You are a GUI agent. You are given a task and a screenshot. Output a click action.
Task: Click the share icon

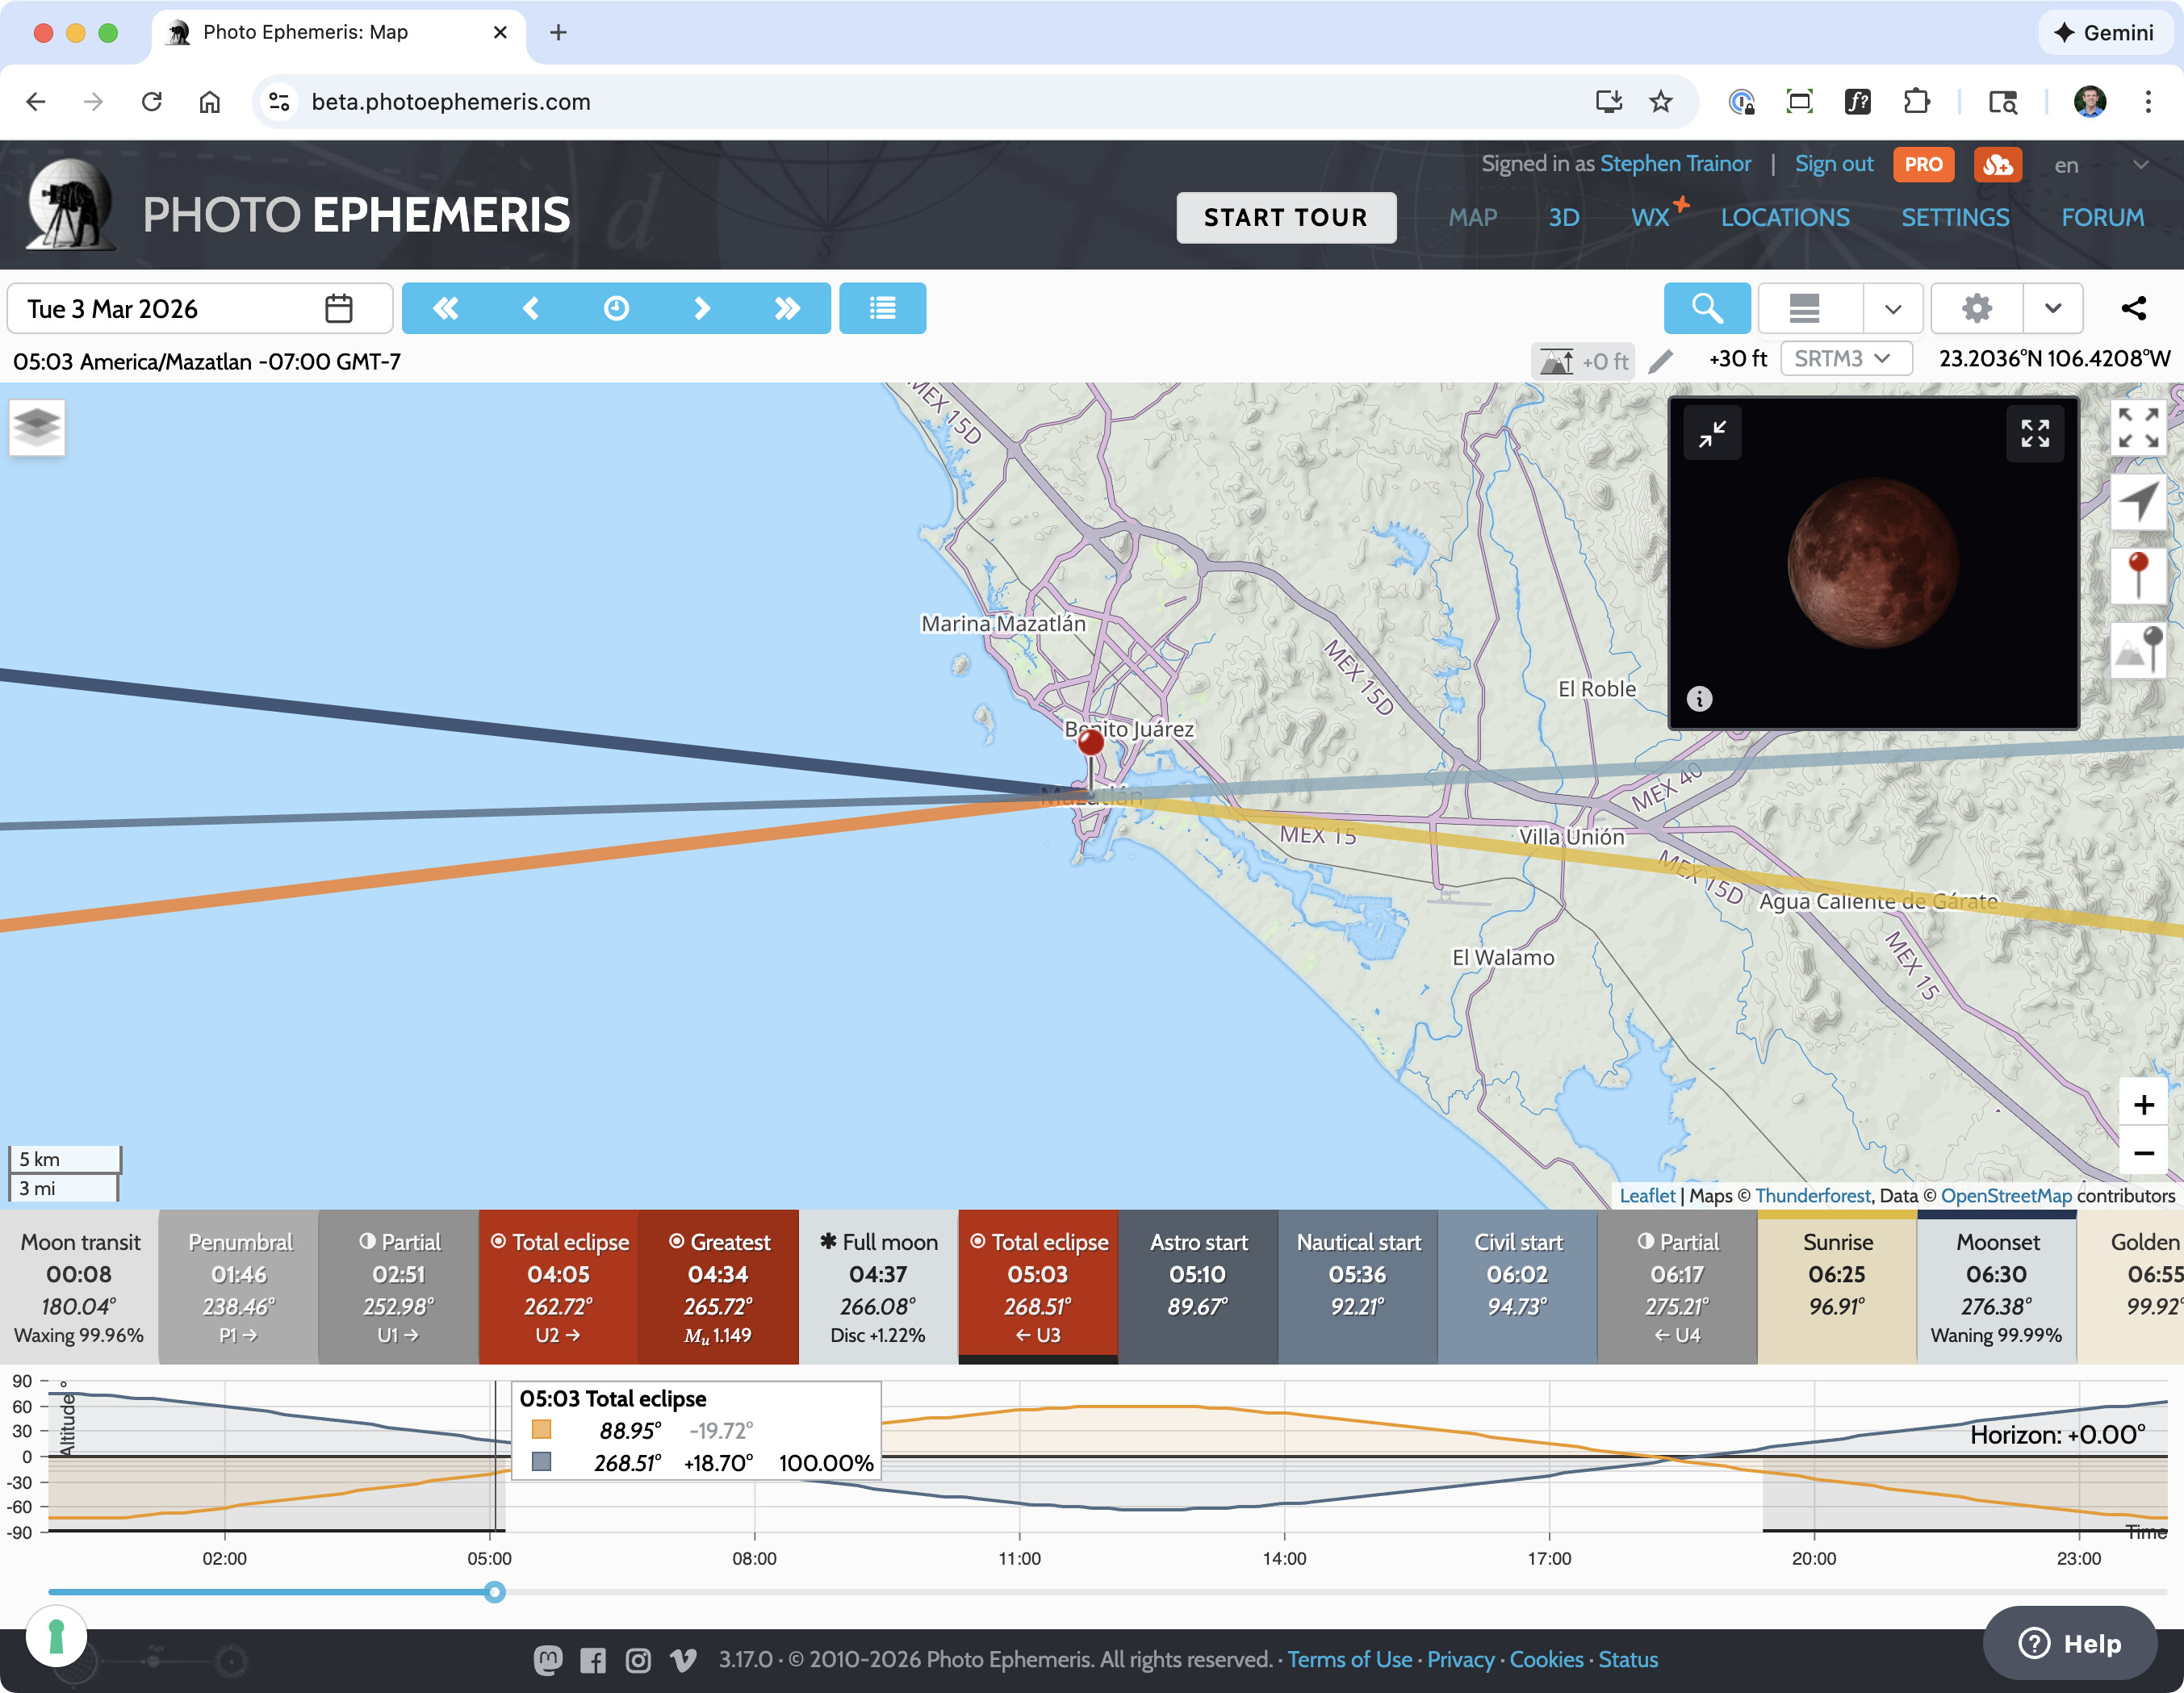pos(2133,309)
